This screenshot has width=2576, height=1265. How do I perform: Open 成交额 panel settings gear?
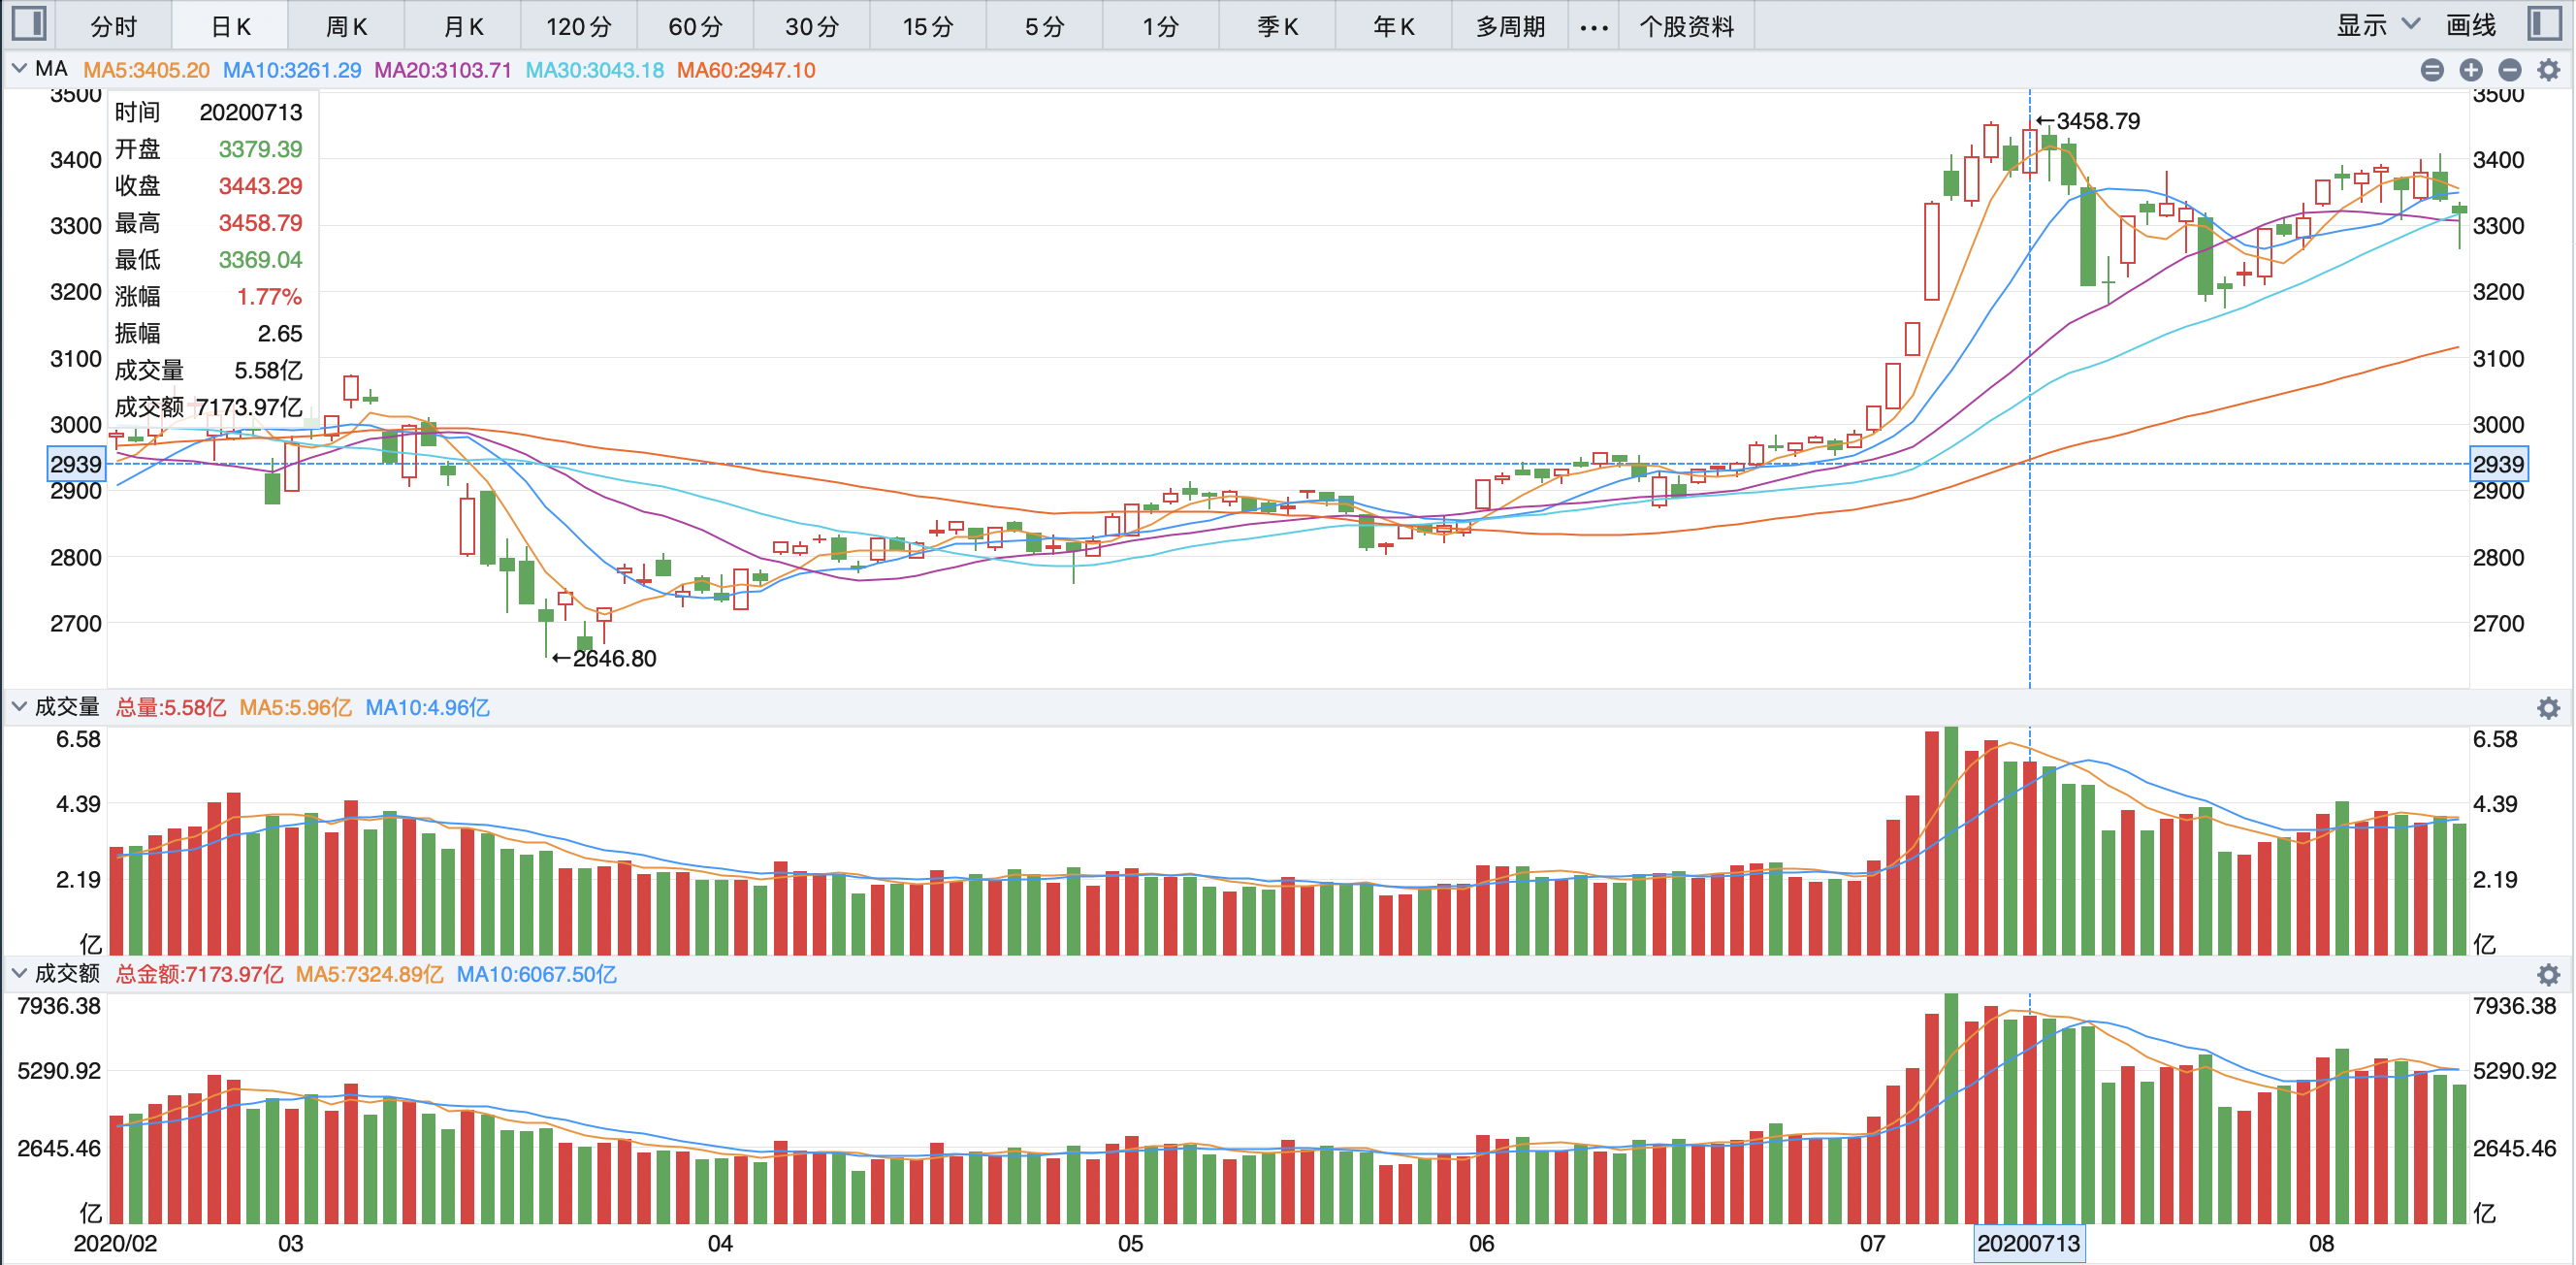(2548, 974)
